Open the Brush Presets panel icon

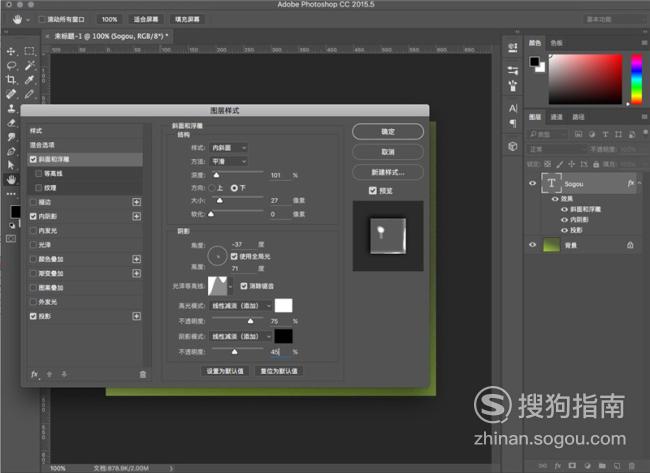pyautogui.click(x=513, y=85)
